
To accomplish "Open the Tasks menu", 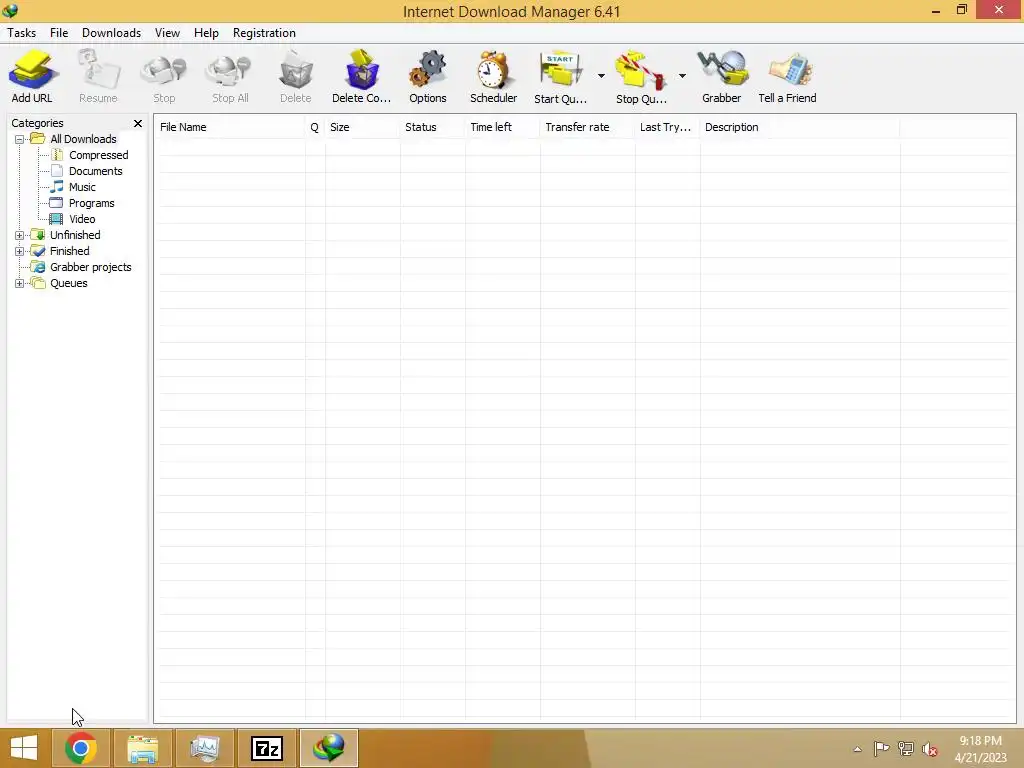I will [22, 33].
